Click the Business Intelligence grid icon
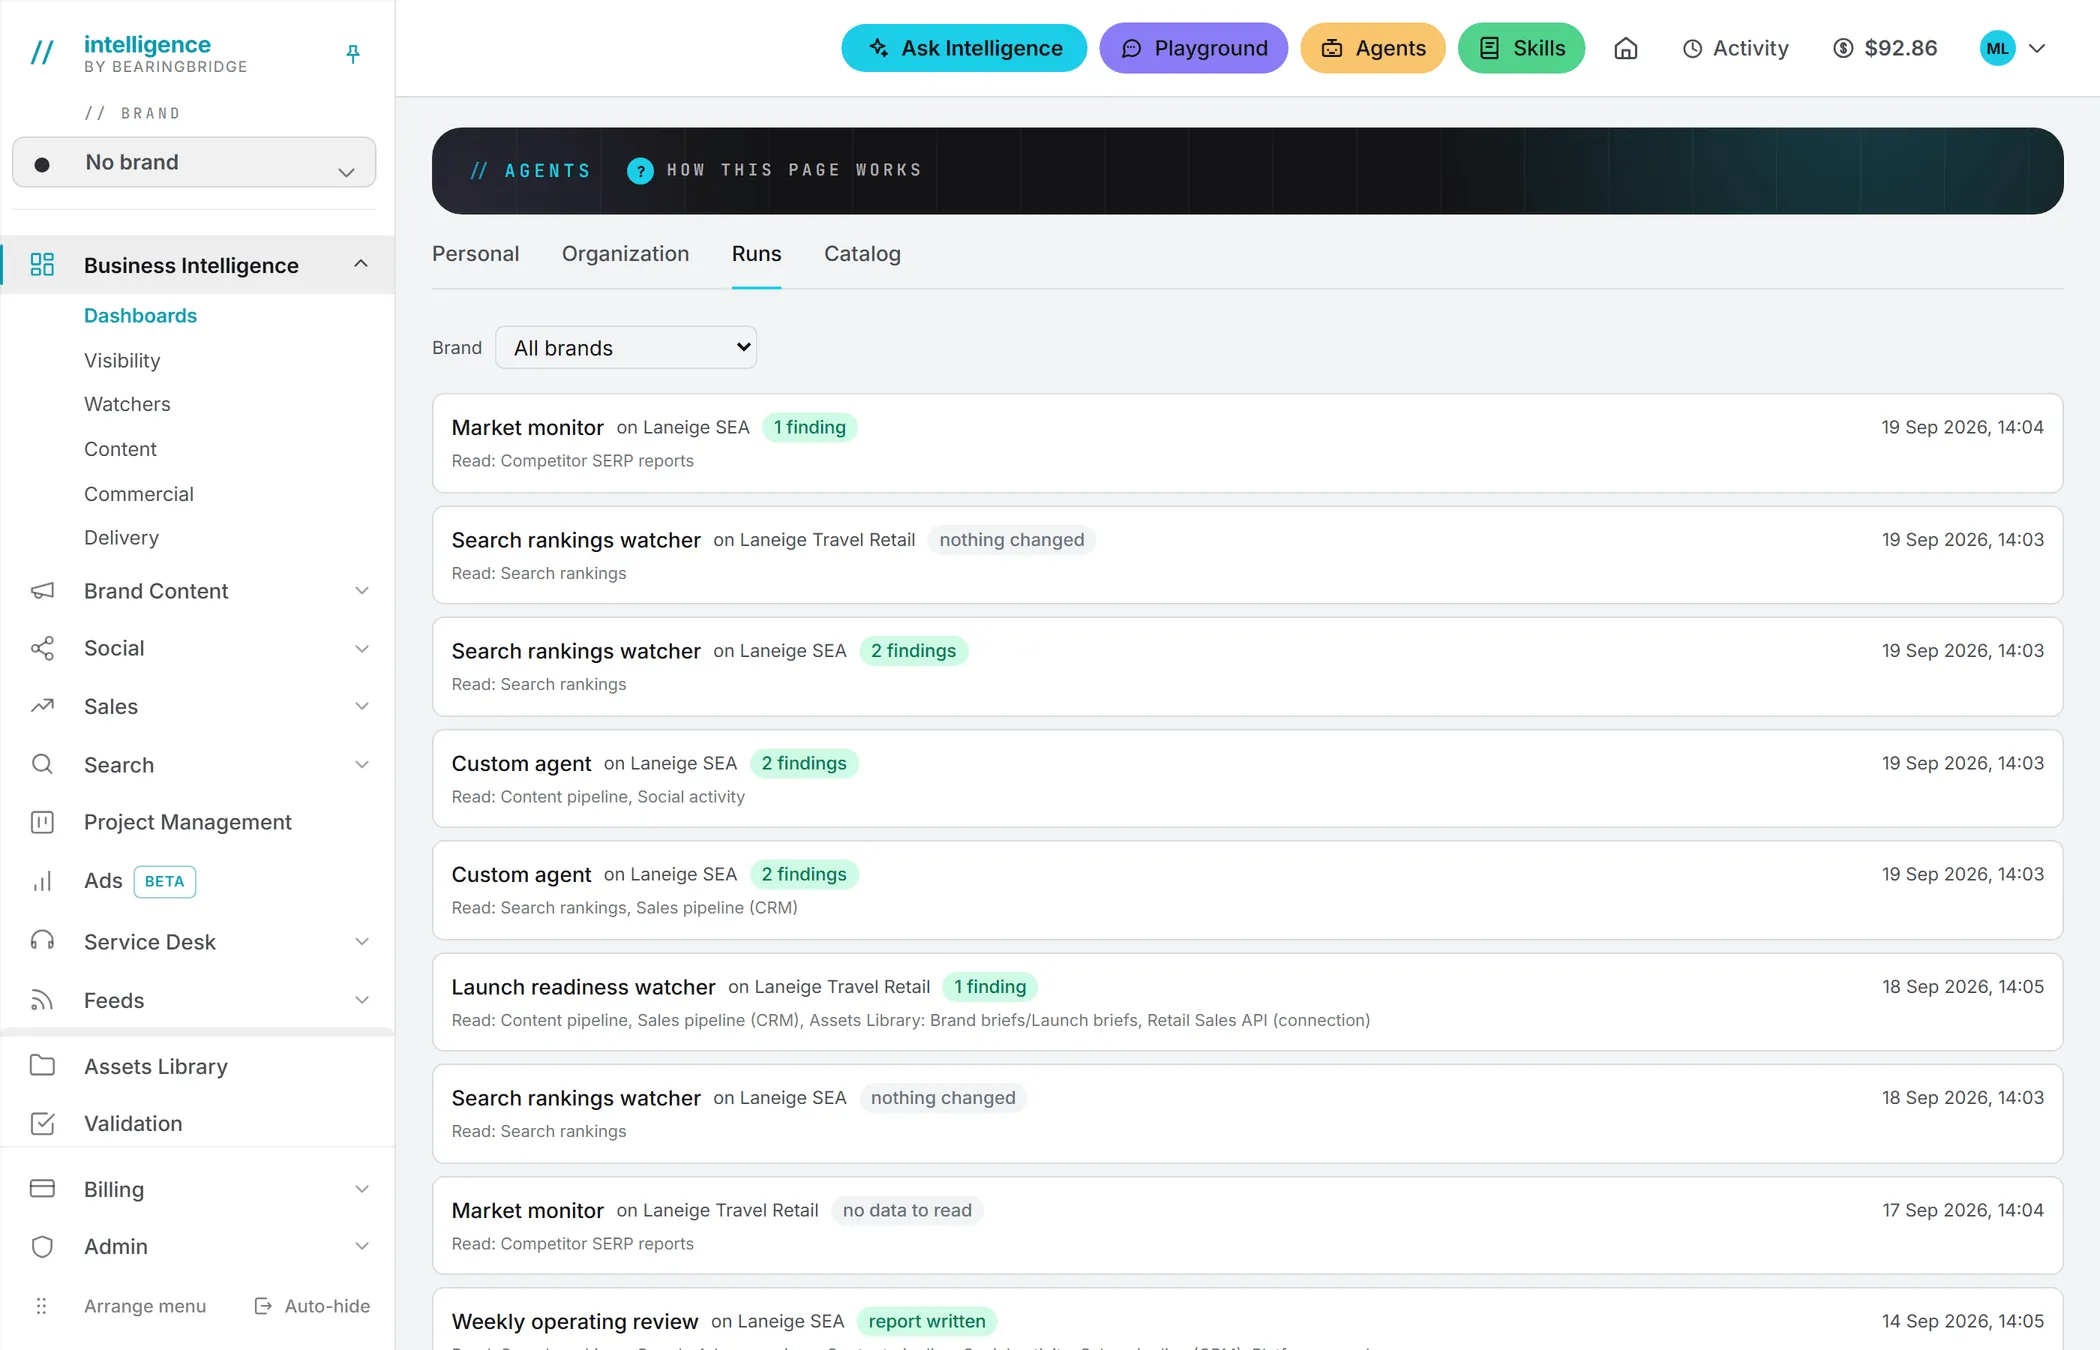This screenshot has height=1350, width=2100. point(42,265)
